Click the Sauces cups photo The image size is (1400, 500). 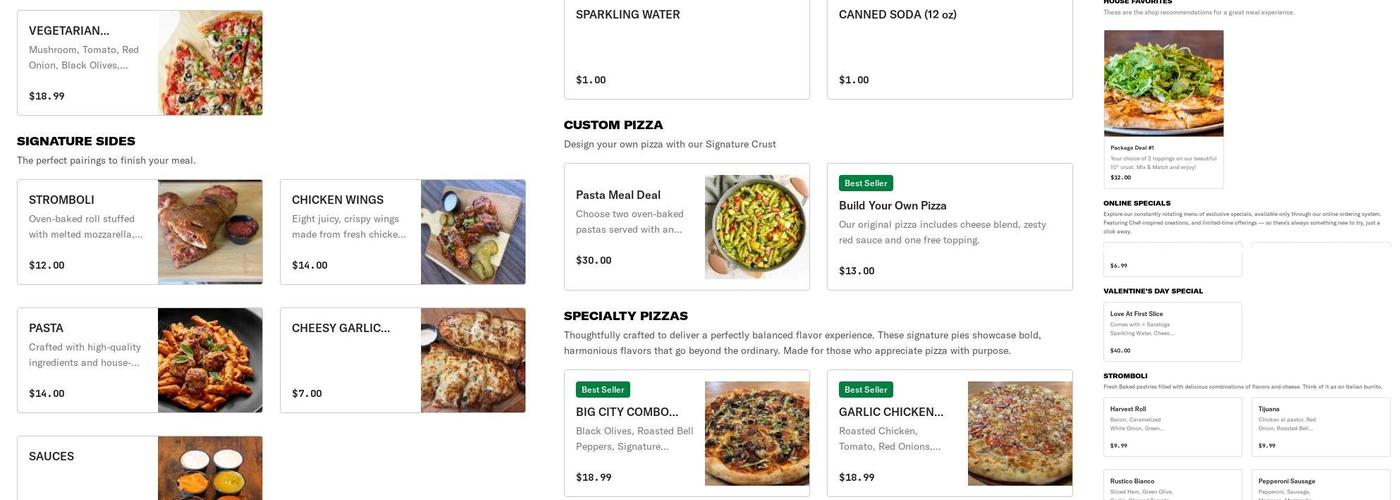point(210,468)
